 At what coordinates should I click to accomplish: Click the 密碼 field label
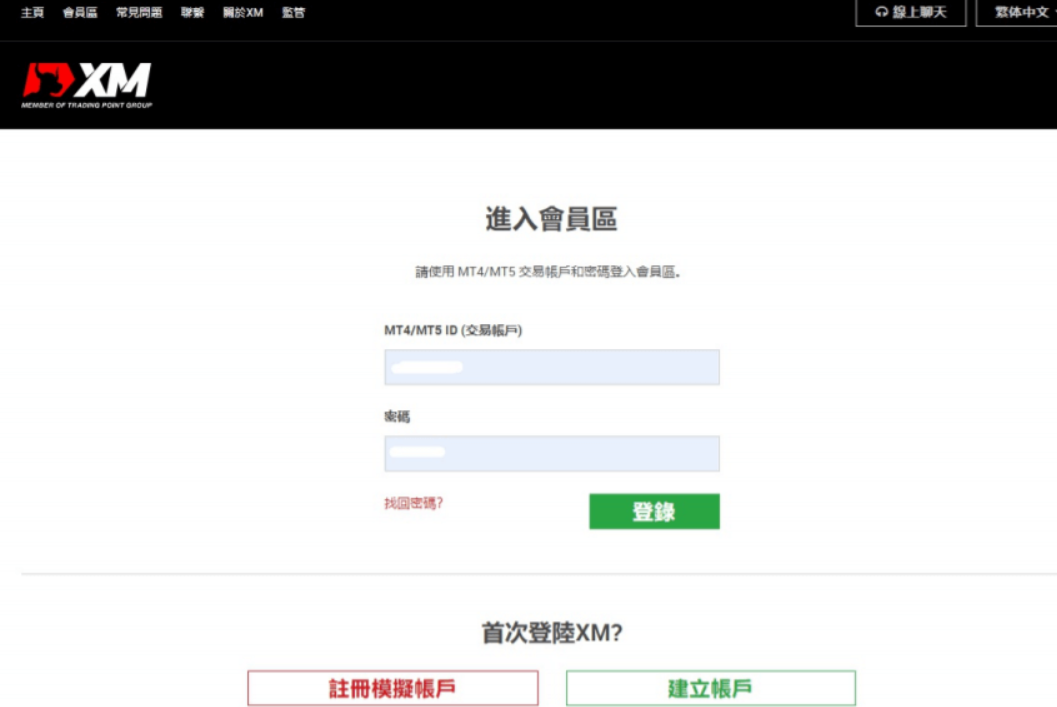[x=397, y=417]
